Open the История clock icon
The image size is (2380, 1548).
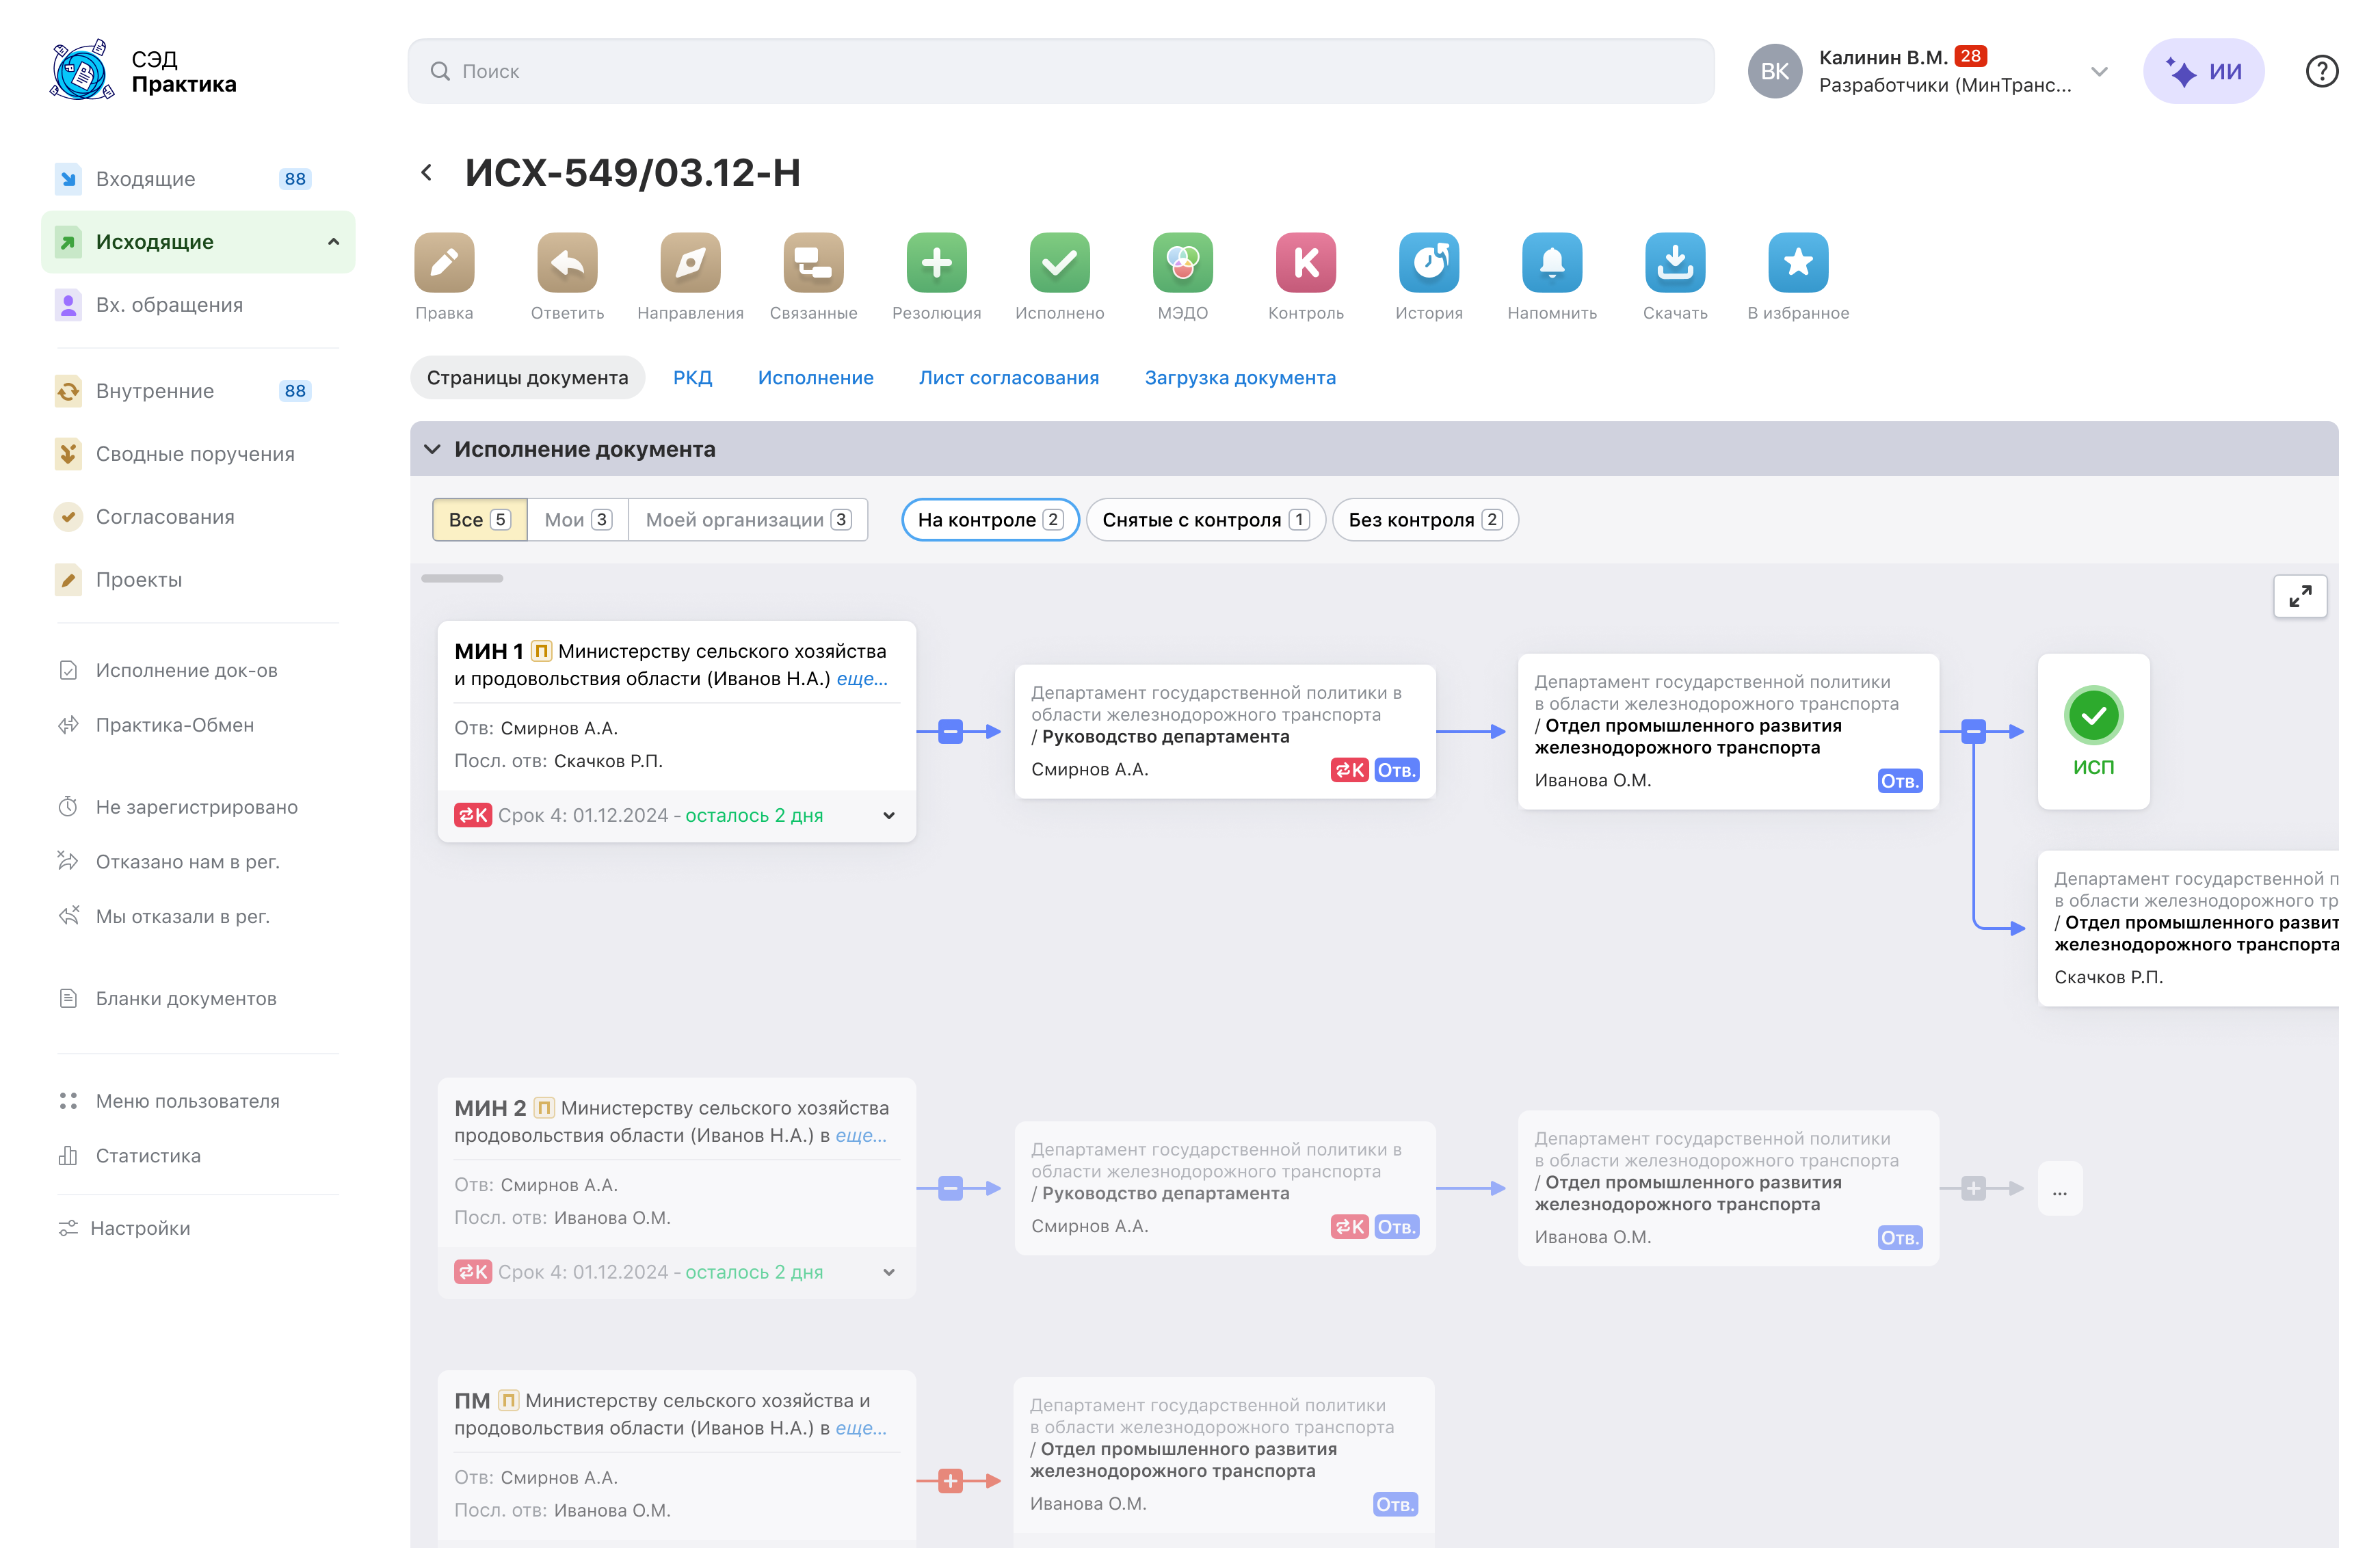1428,263
